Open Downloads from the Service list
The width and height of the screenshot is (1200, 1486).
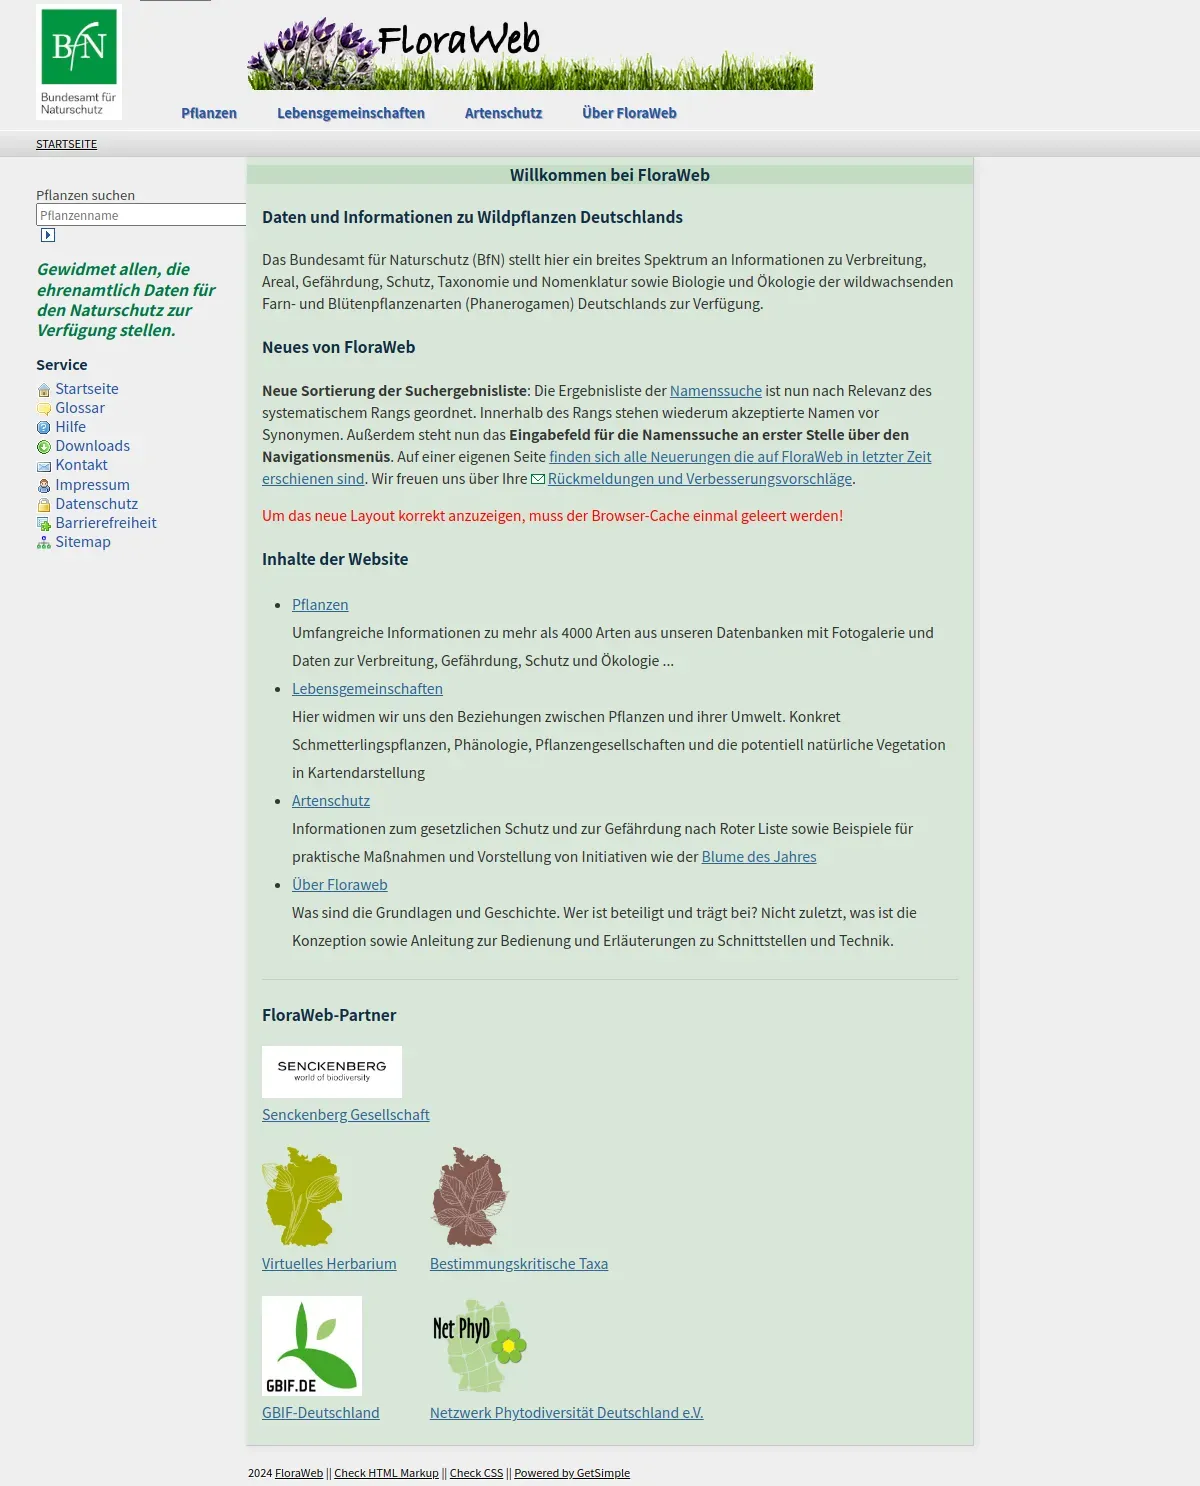click(92, 446)
